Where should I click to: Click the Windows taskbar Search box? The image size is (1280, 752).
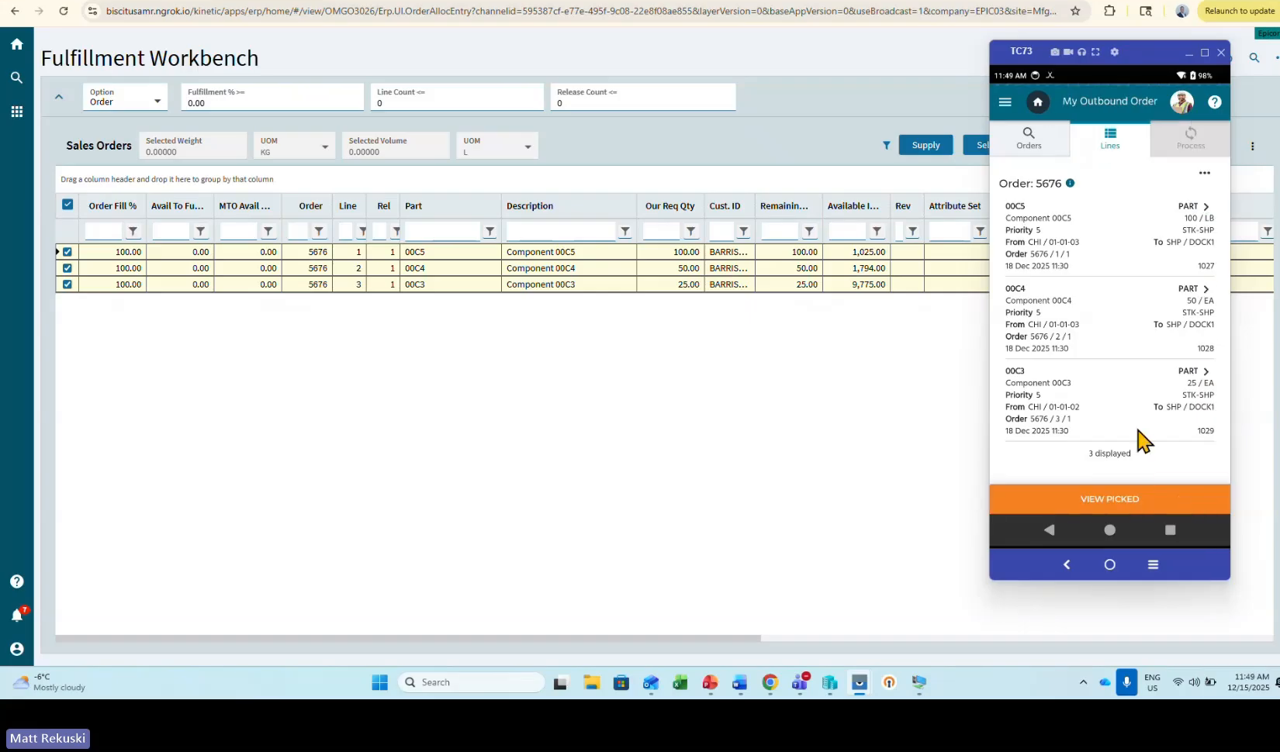coord(471,682)
